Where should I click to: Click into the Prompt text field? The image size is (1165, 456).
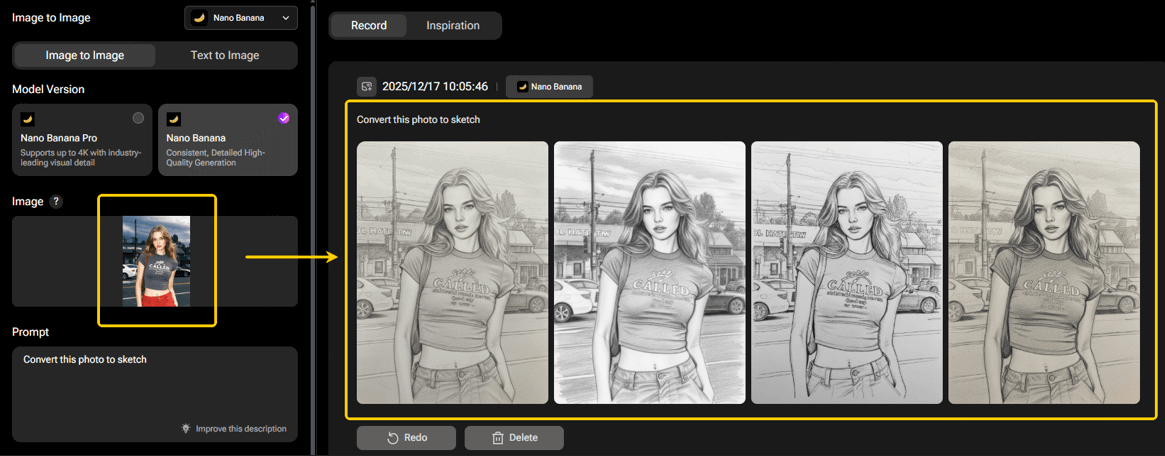coord(155,394)
